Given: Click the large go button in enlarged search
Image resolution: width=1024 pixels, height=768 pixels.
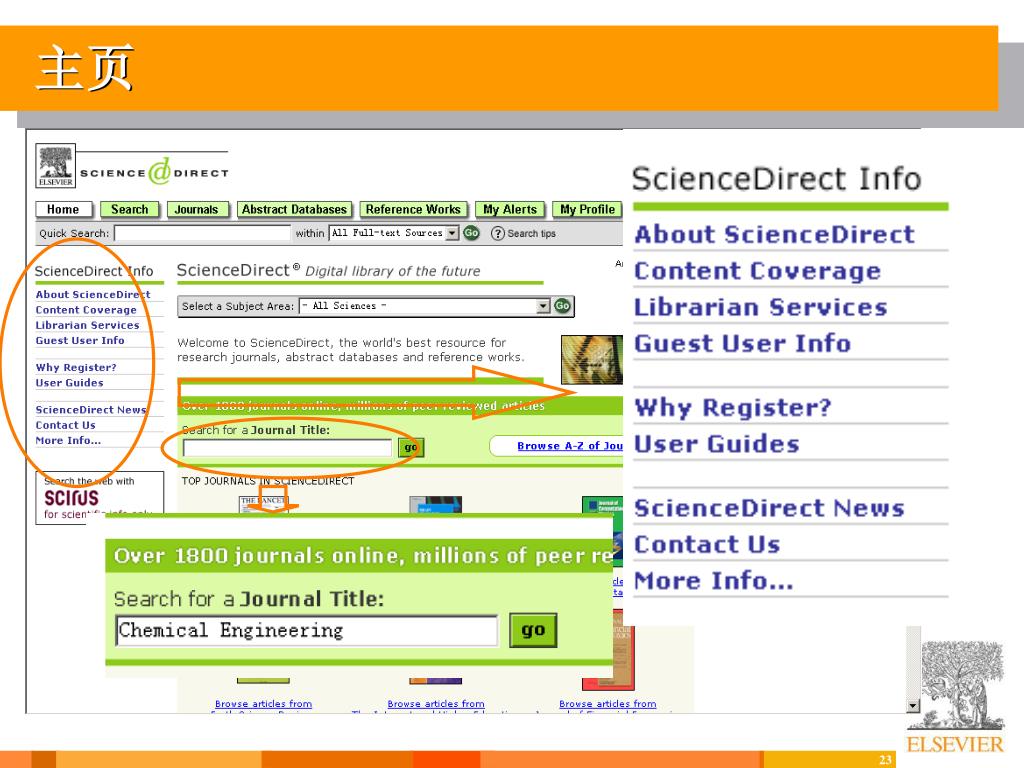Looking at the screenshot, I should [x=533, y=630].
